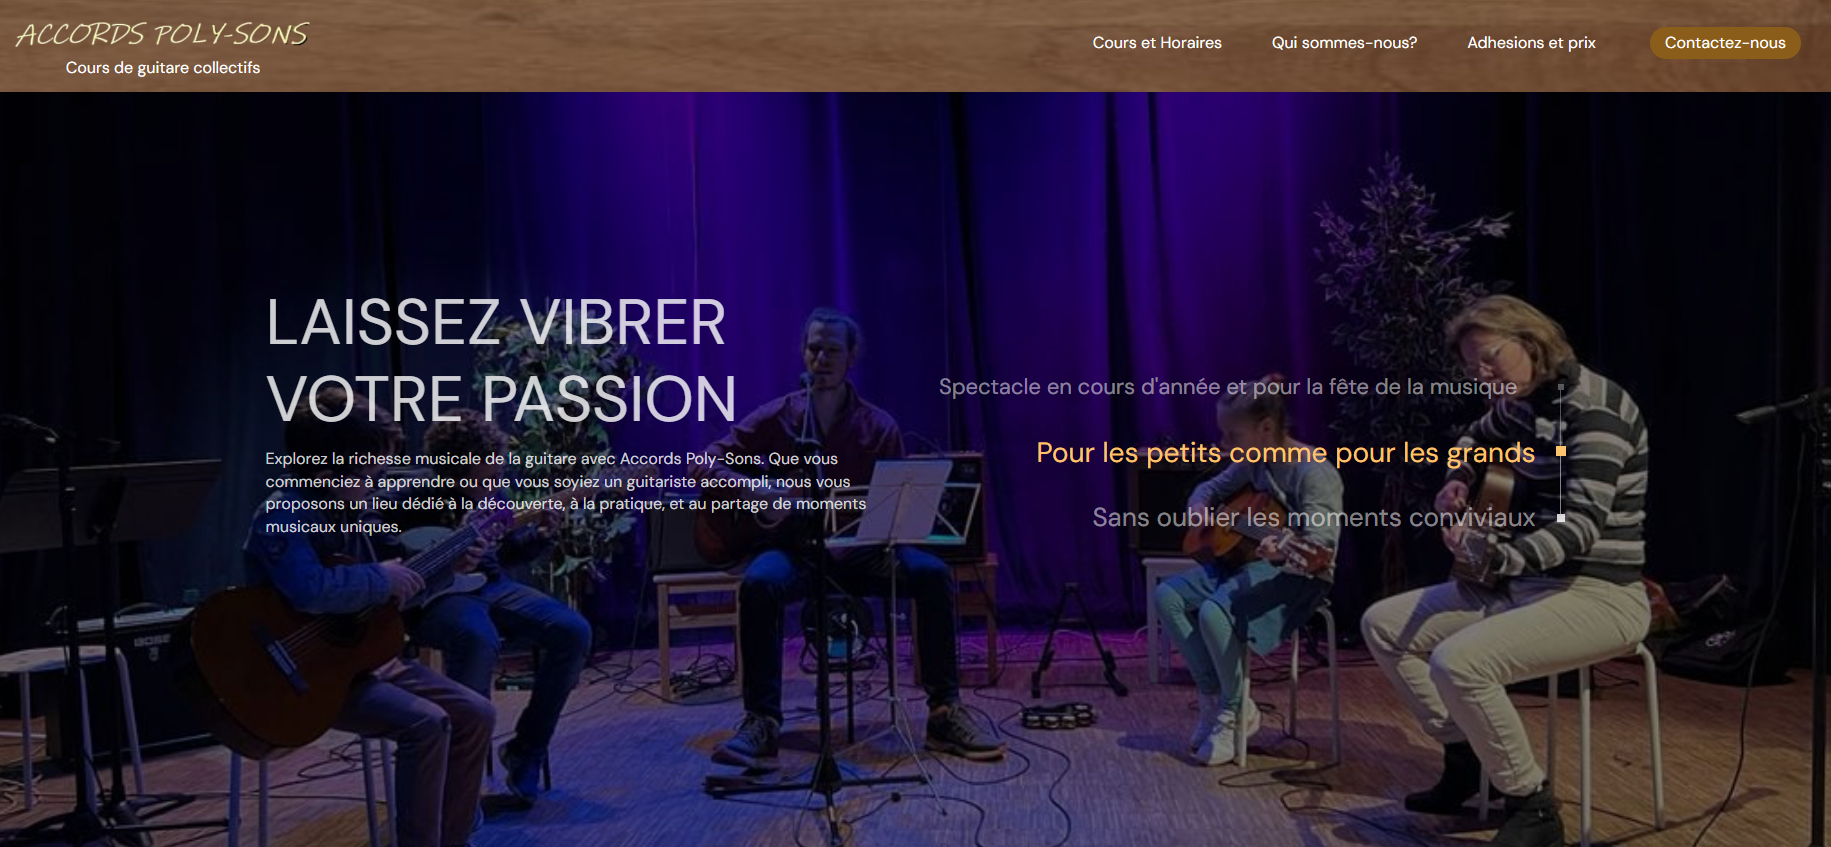Click 'Cours de guitare collectifs' tagline link

click(163, 68)
